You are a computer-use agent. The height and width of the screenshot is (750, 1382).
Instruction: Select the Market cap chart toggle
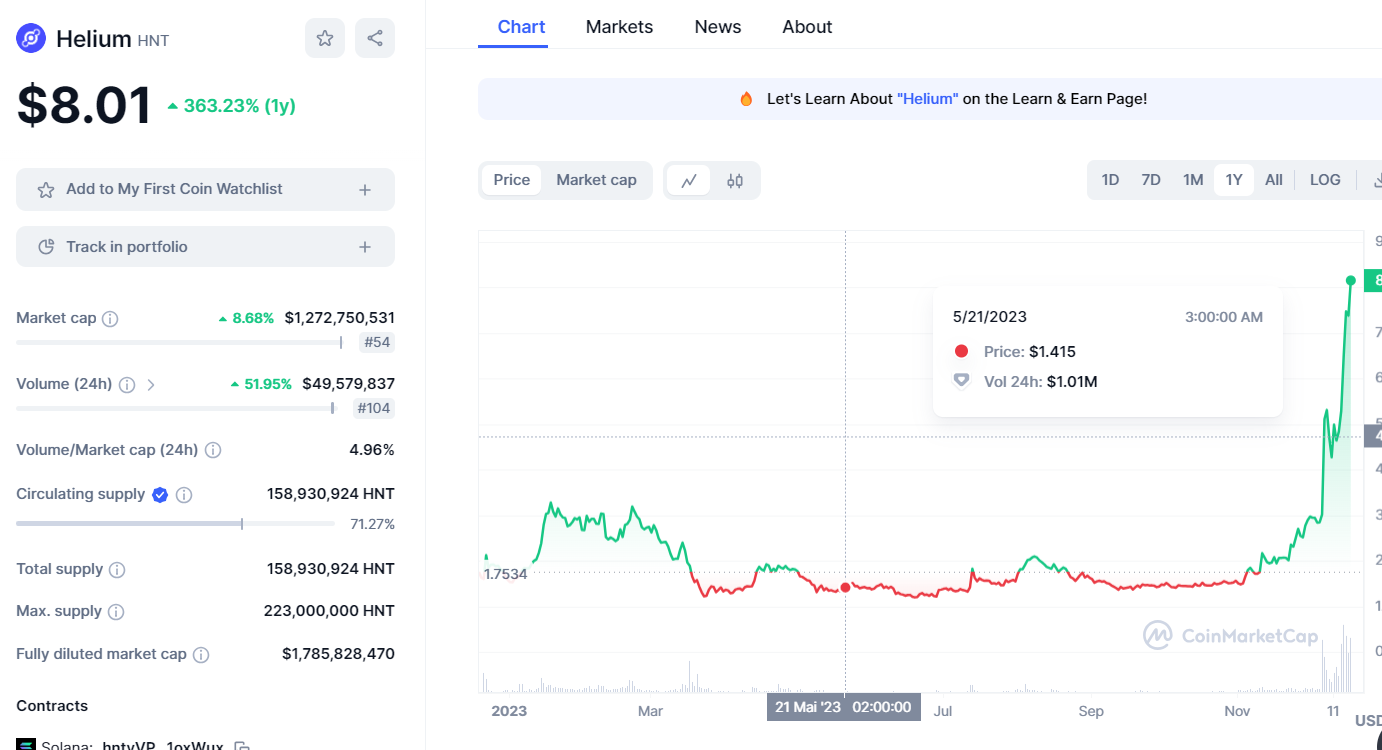[x=596, y=180]
